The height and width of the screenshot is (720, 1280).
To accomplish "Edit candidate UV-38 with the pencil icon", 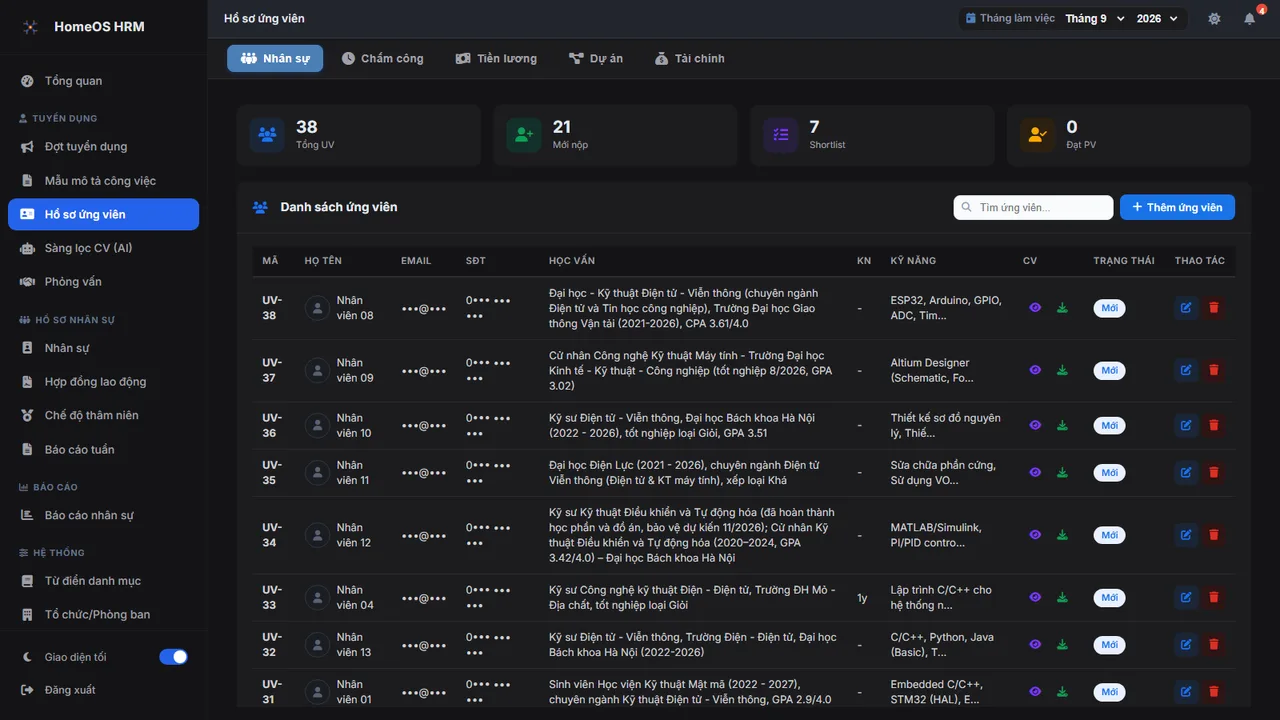I will 1186,308.
